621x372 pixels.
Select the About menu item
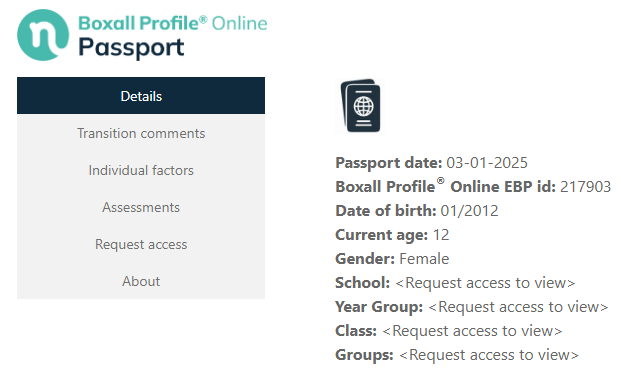click(141, 281)
